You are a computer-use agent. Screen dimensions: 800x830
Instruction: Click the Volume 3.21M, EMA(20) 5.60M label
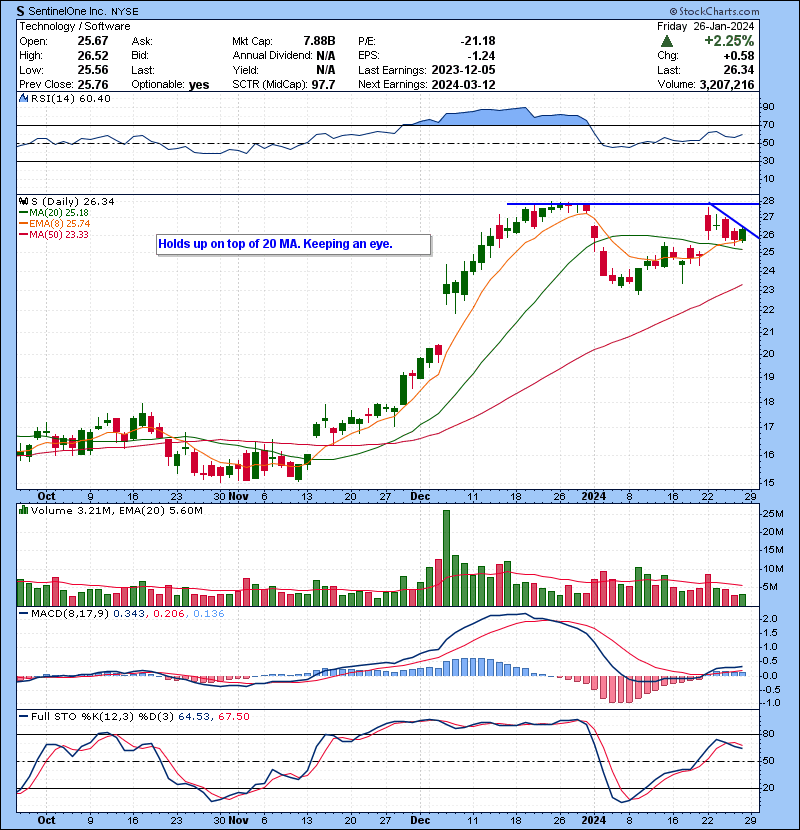click(x=116, y=510)
